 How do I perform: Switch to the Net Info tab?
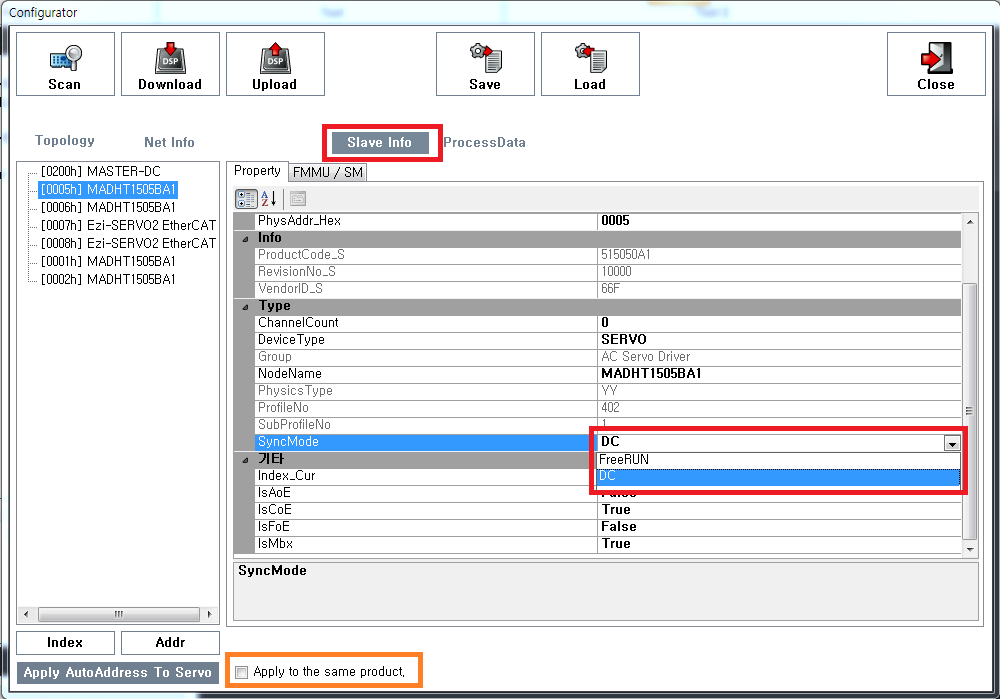[x=169, y=142]
